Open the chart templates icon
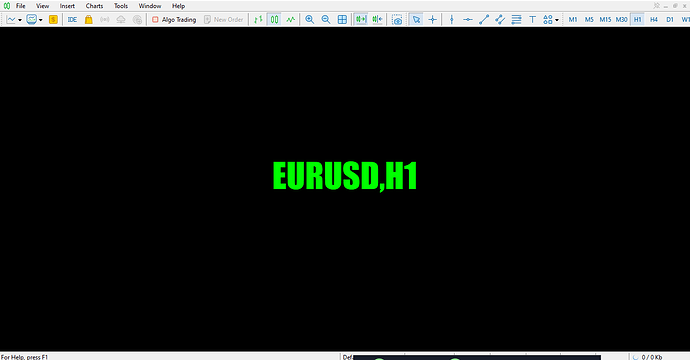The width and height of the screenshot is (690, 360). pyautogui.click(x=32, y=19)
